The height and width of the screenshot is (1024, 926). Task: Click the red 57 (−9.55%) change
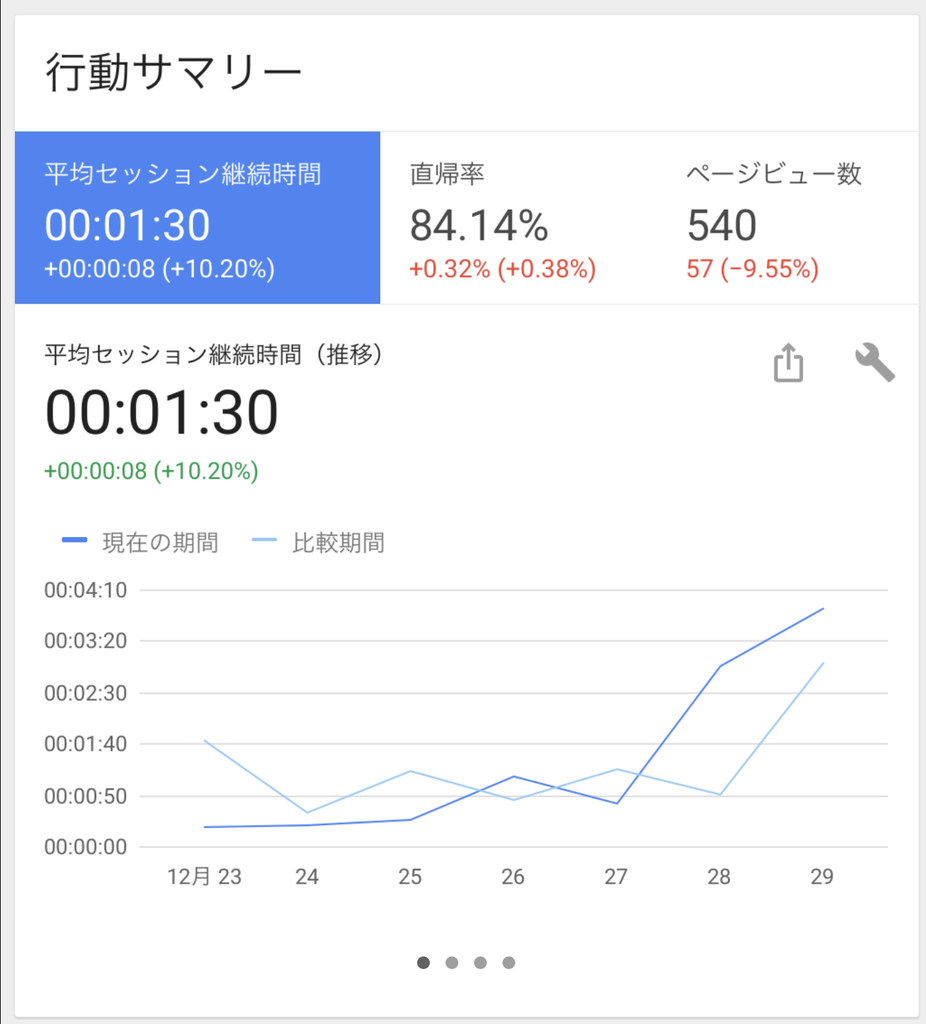click(x=752, y=269)
